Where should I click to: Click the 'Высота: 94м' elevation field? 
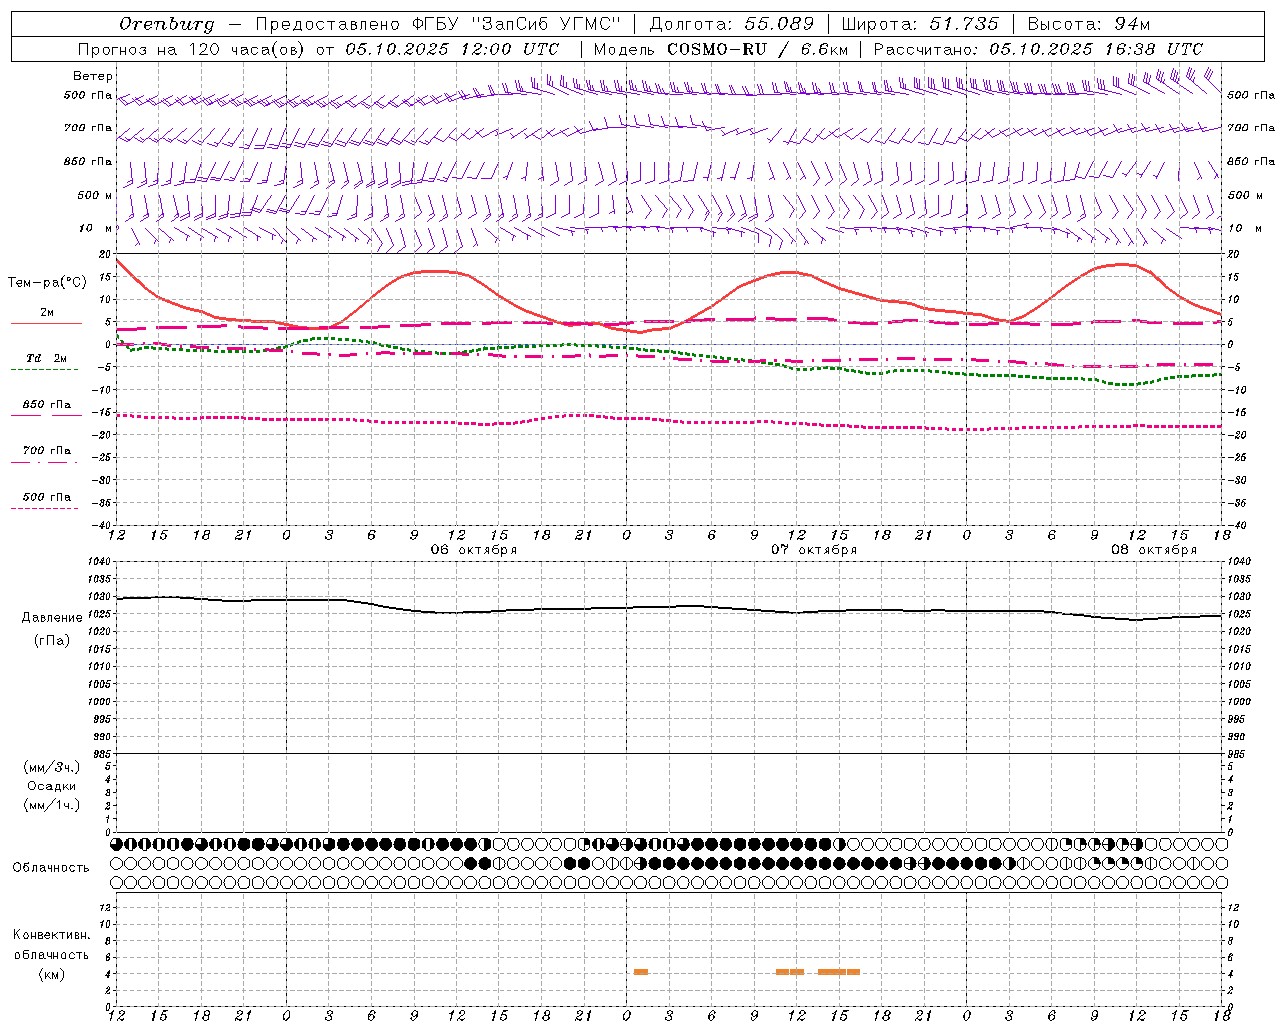(1089, 24)
